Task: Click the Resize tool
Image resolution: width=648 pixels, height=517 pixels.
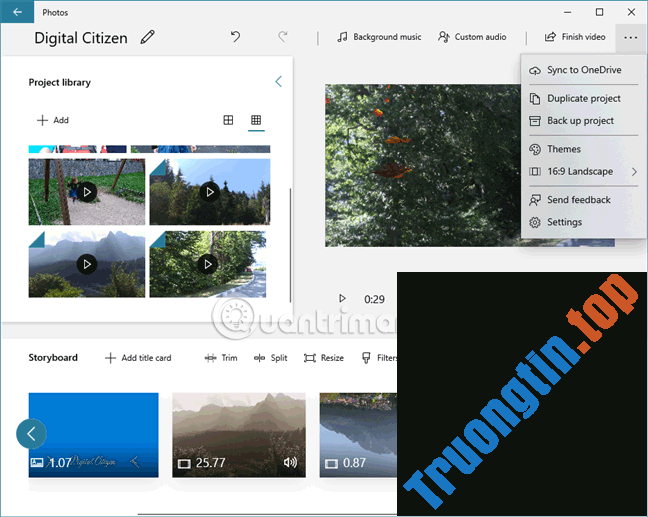Action: 324,358
